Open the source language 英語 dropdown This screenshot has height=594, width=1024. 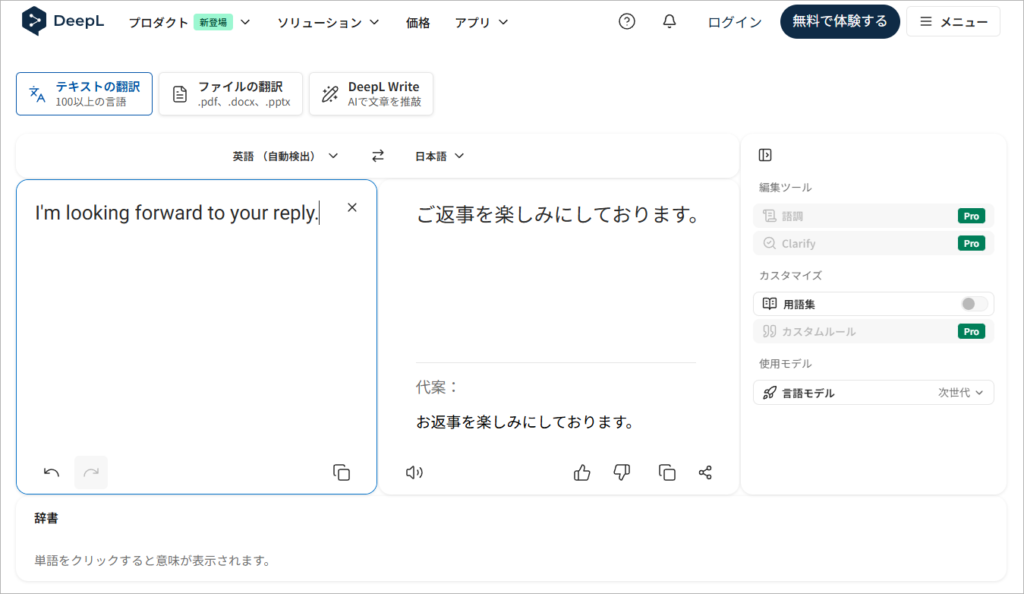(285, 156)
